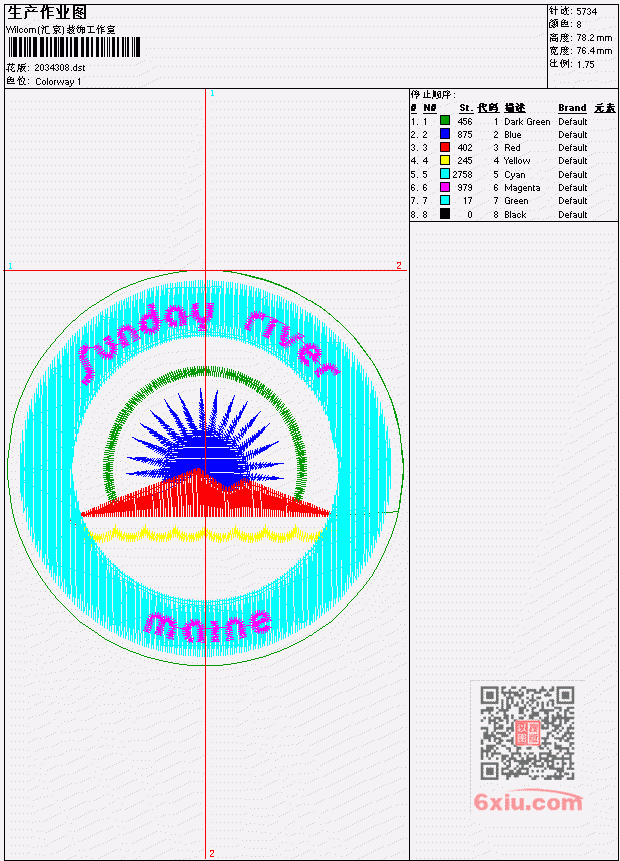Screen dimensions: 620x861
Task: Click the red mountain shape in the design
Action: (x=205, y=494)
